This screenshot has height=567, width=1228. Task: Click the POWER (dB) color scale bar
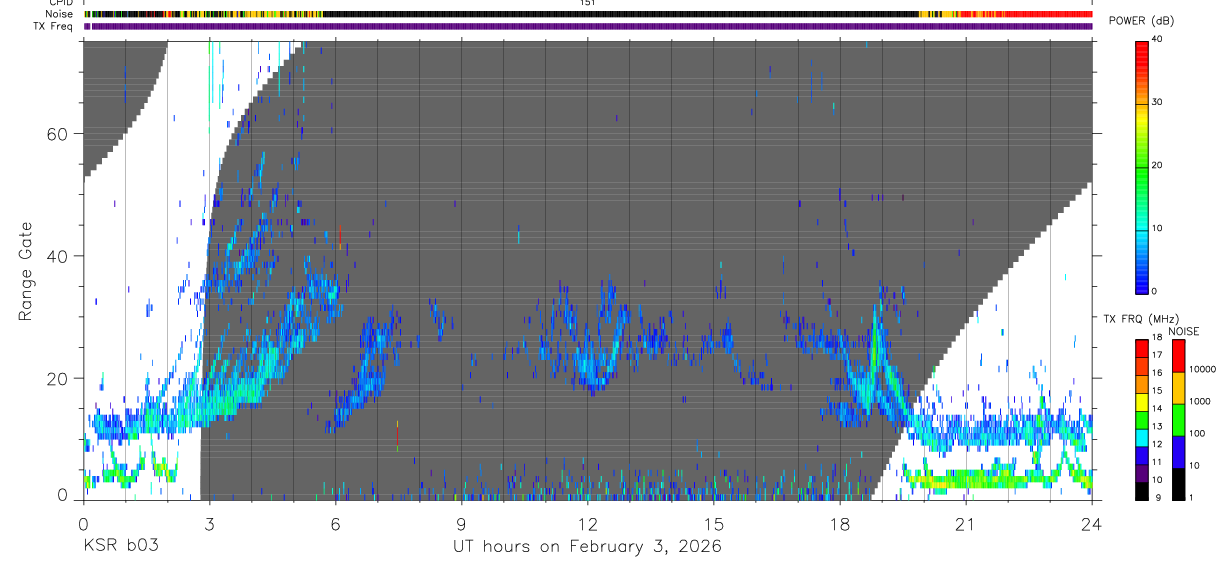[1142, 166]
